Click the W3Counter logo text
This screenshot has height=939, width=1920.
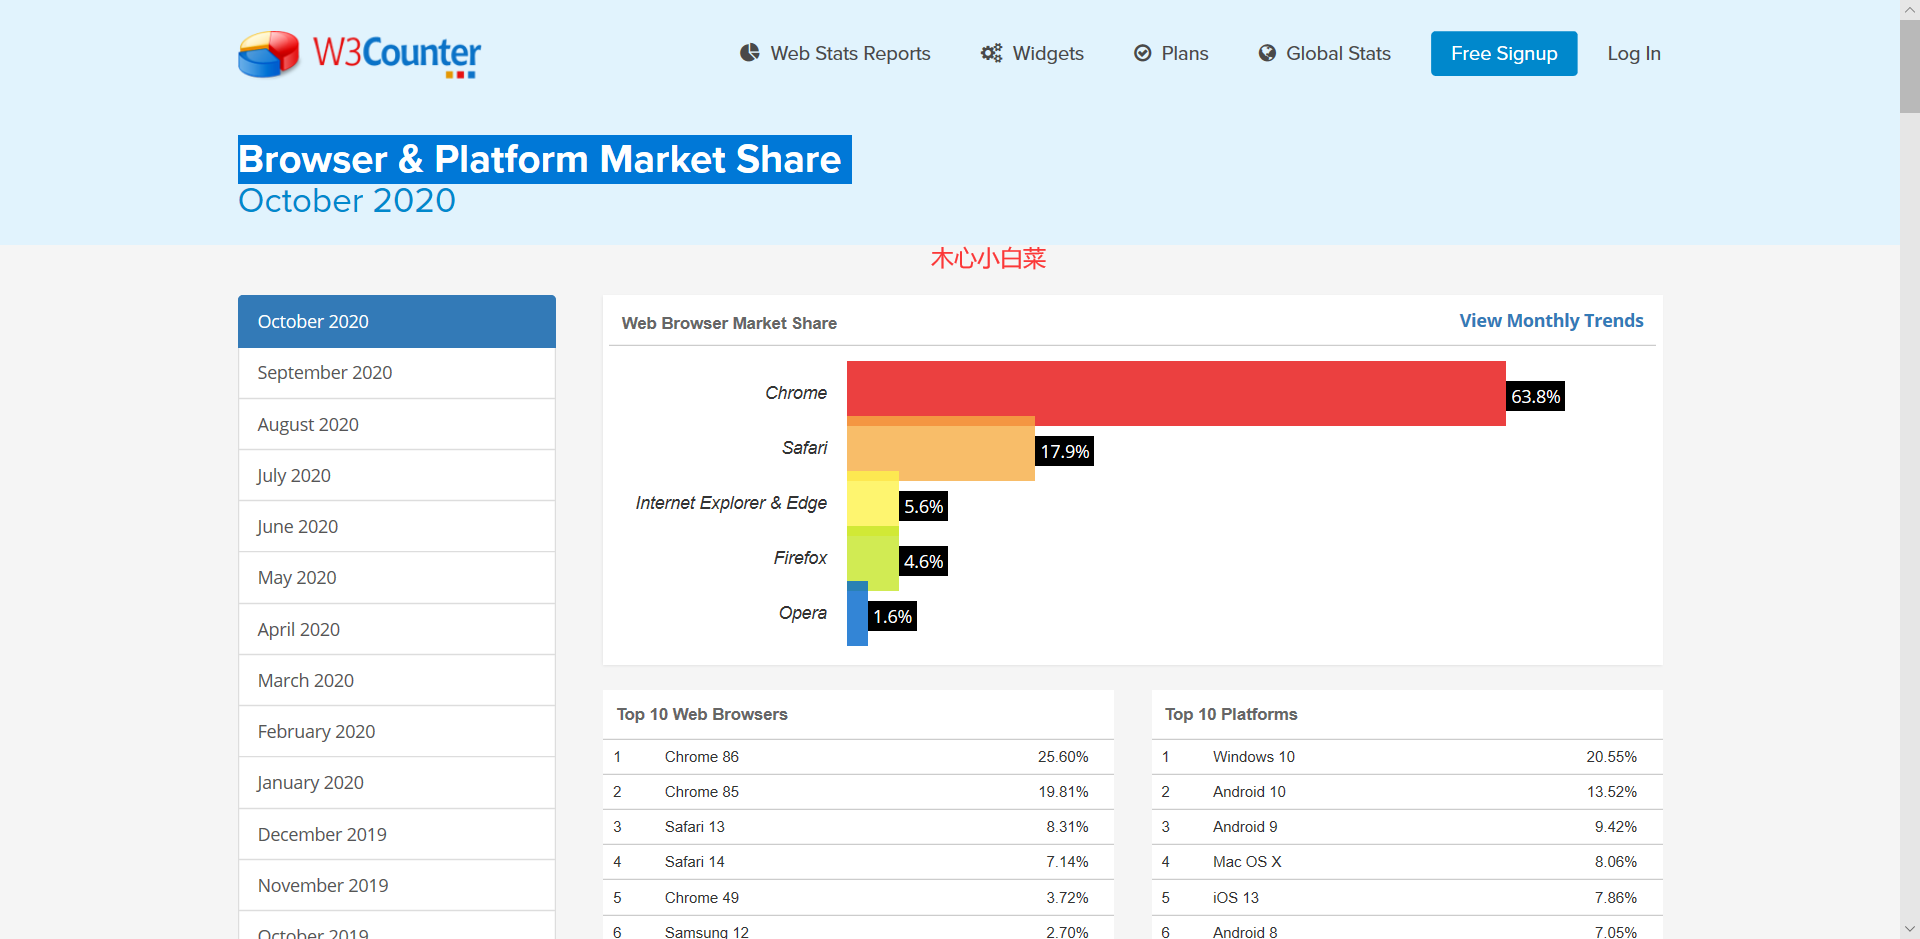click(x=397, y=54)
